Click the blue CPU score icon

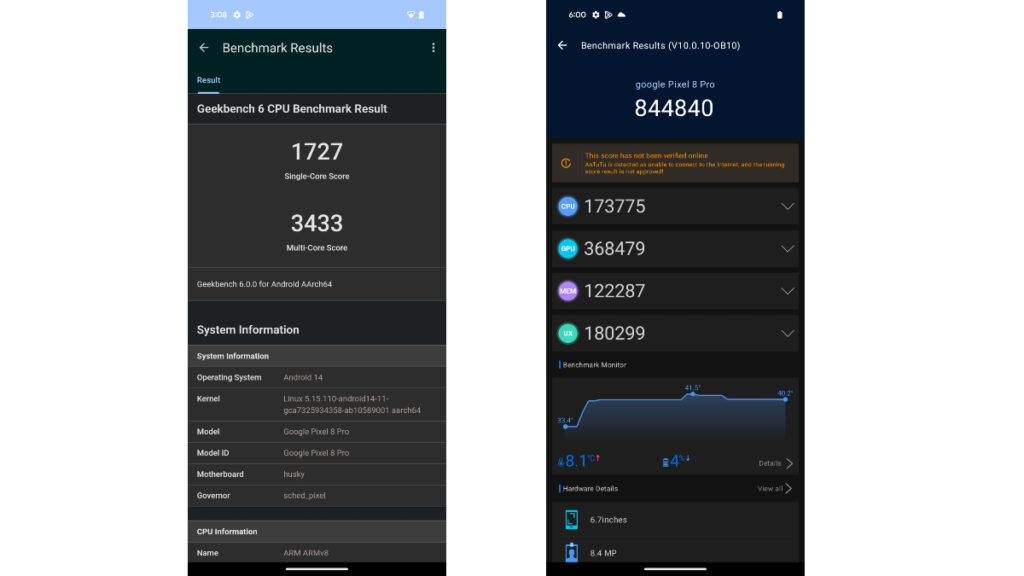coord(568,206)
